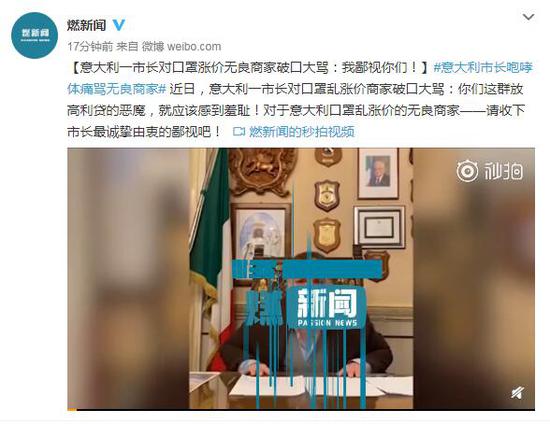Image resolution: width=550 pixels, height=424 pixels.
Task: Click the 微博 weibo.com source link
Action: pyautogui.click(x=181, y=46)
